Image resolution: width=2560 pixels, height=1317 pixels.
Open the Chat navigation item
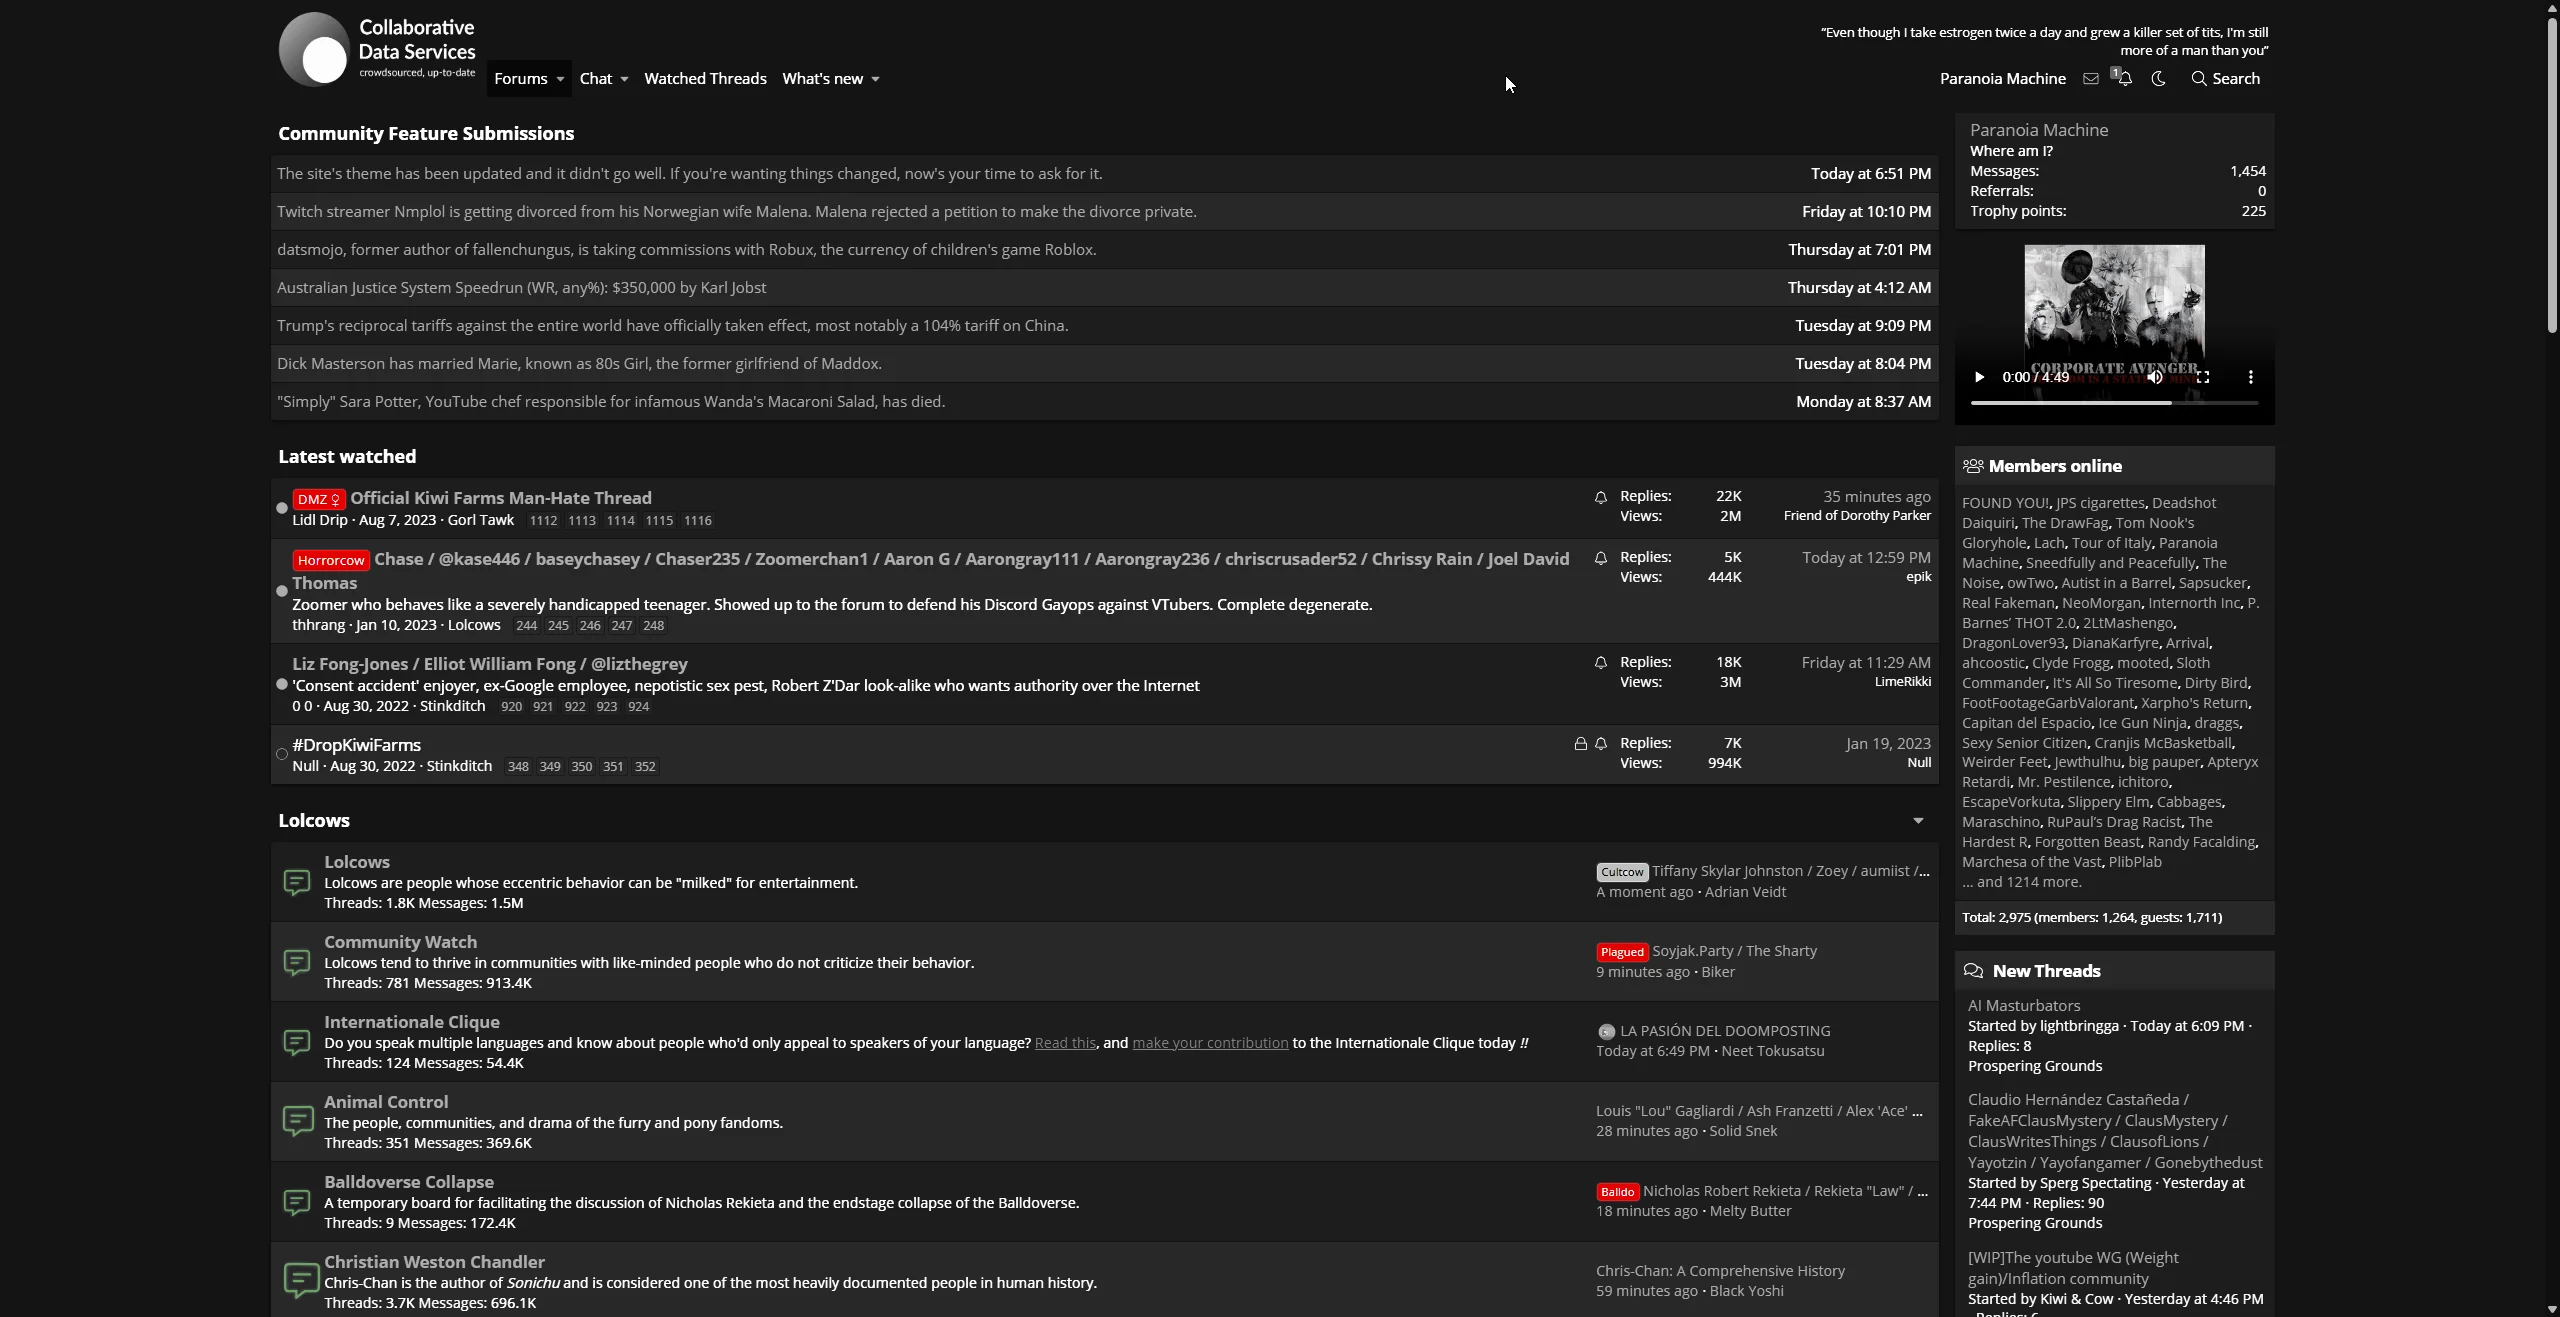(596, 79)
